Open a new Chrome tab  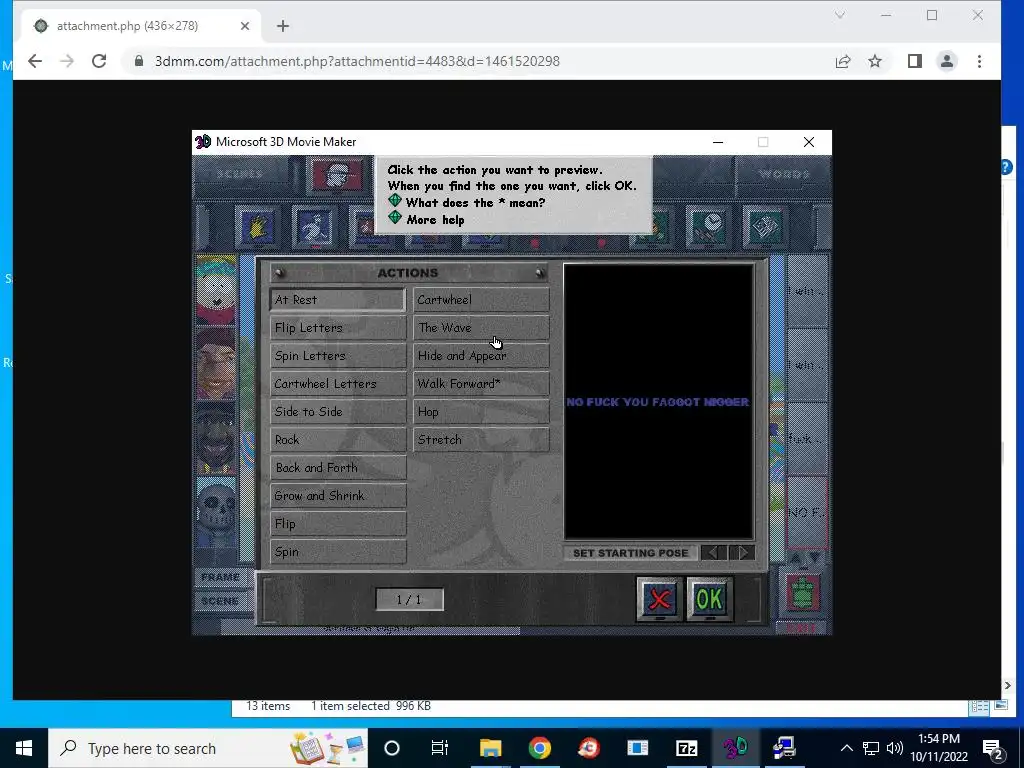pos(283,26)
